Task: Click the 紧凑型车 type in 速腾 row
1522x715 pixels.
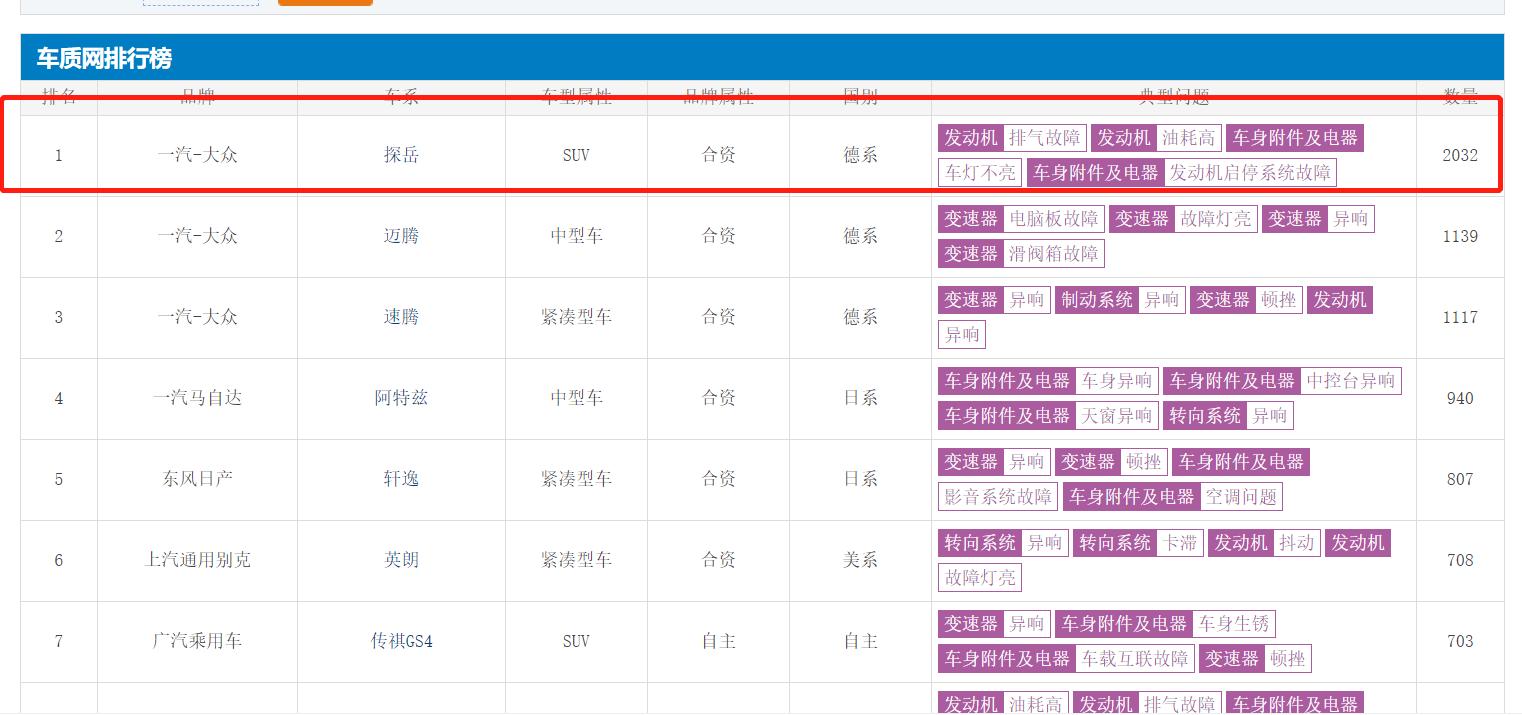Action: click(x=576, y=317)
